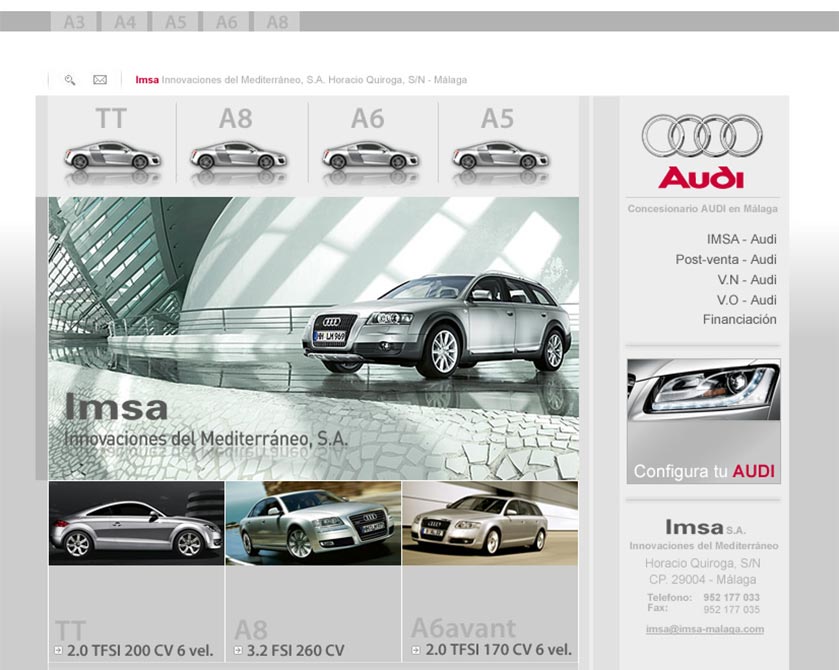Open the A8 sedan photo
Viewport: 839px width, 670px height.
[x=314, y=523]
